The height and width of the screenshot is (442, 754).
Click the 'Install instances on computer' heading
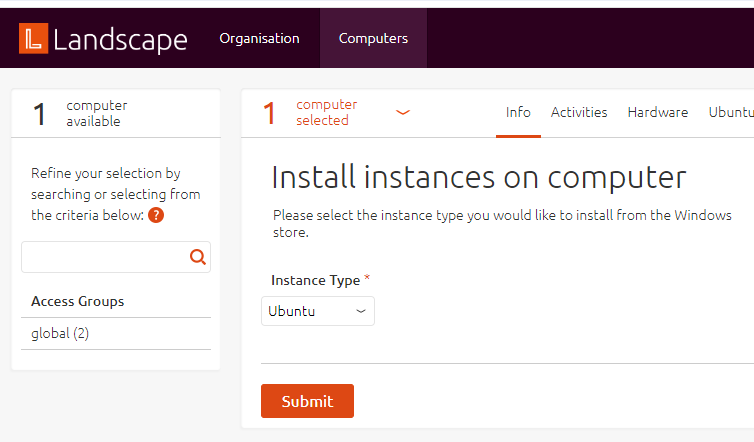point(478,177)
